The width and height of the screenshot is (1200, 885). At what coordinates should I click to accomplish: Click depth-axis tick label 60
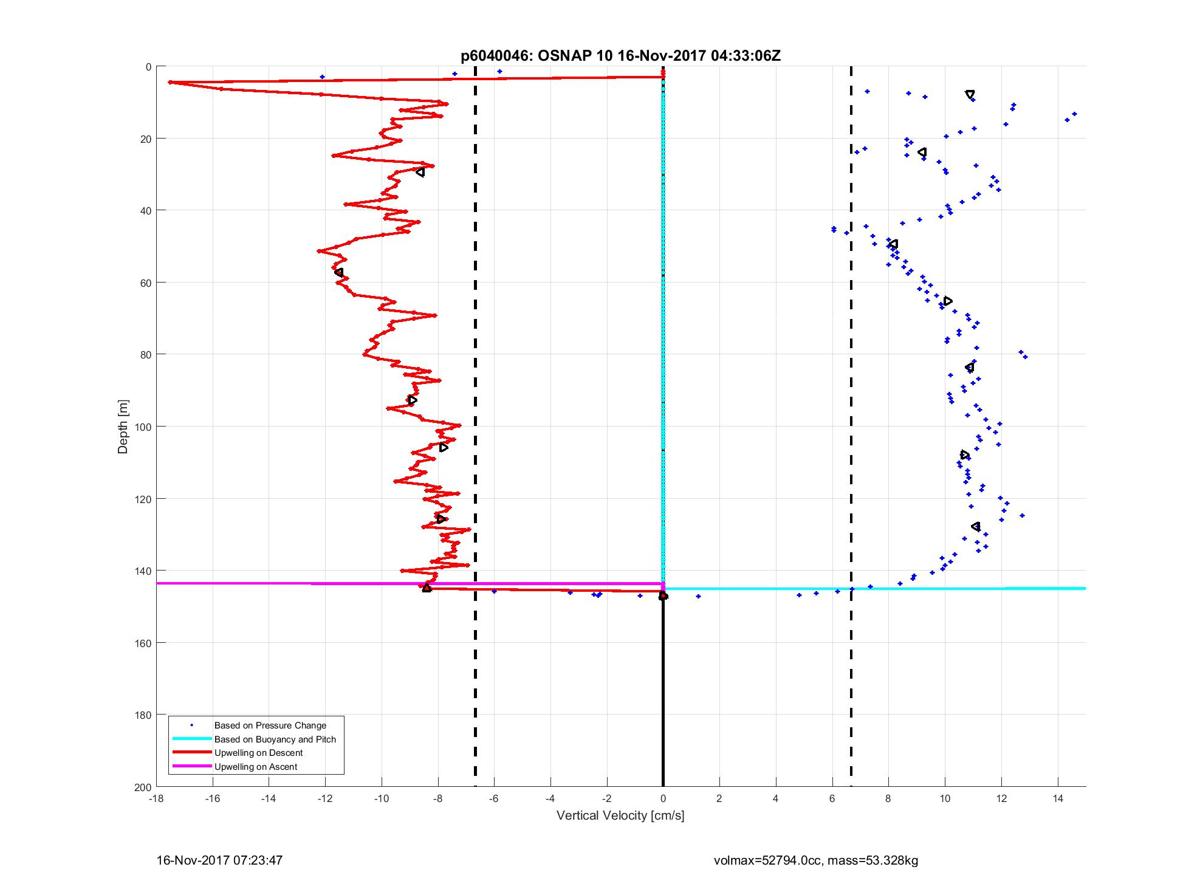click(x=145, y=283)
